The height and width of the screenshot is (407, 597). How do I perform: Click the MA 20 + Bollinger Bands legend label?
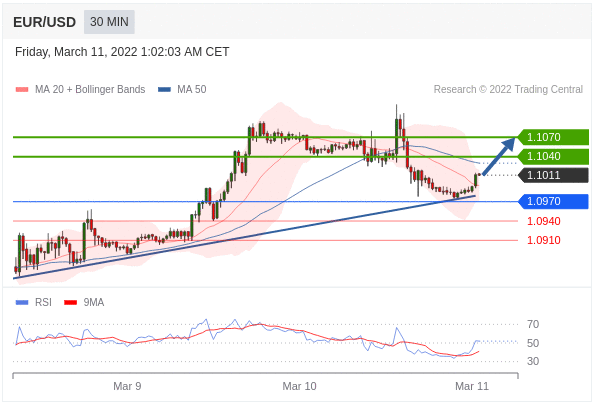(90, 89)
